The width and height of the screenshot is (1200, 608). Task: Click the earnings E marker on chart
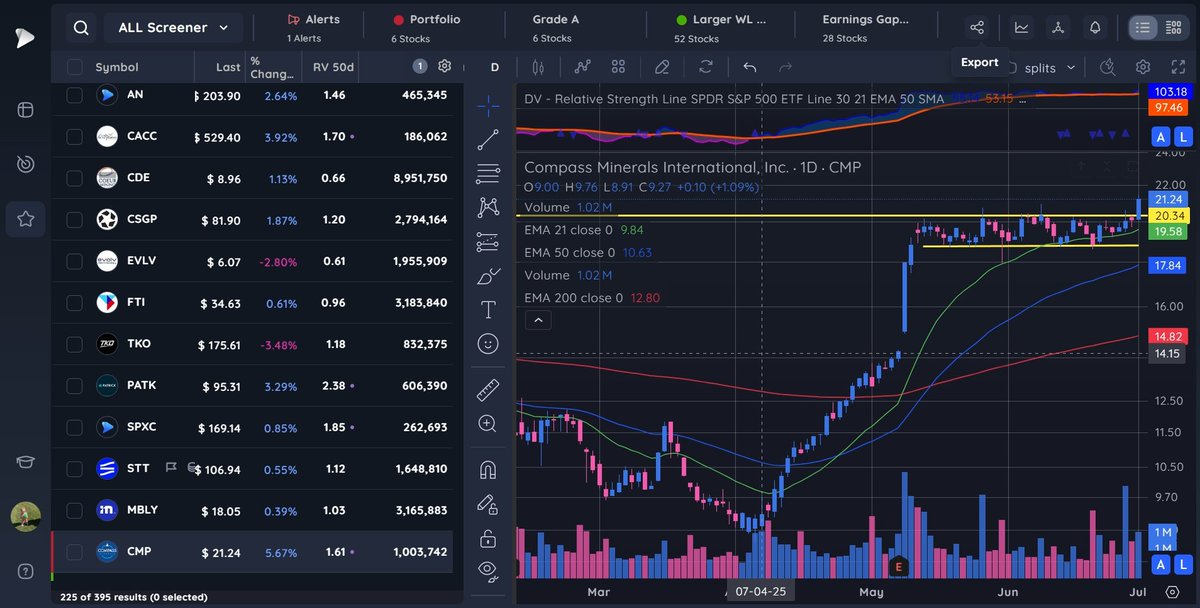[898, 566]
